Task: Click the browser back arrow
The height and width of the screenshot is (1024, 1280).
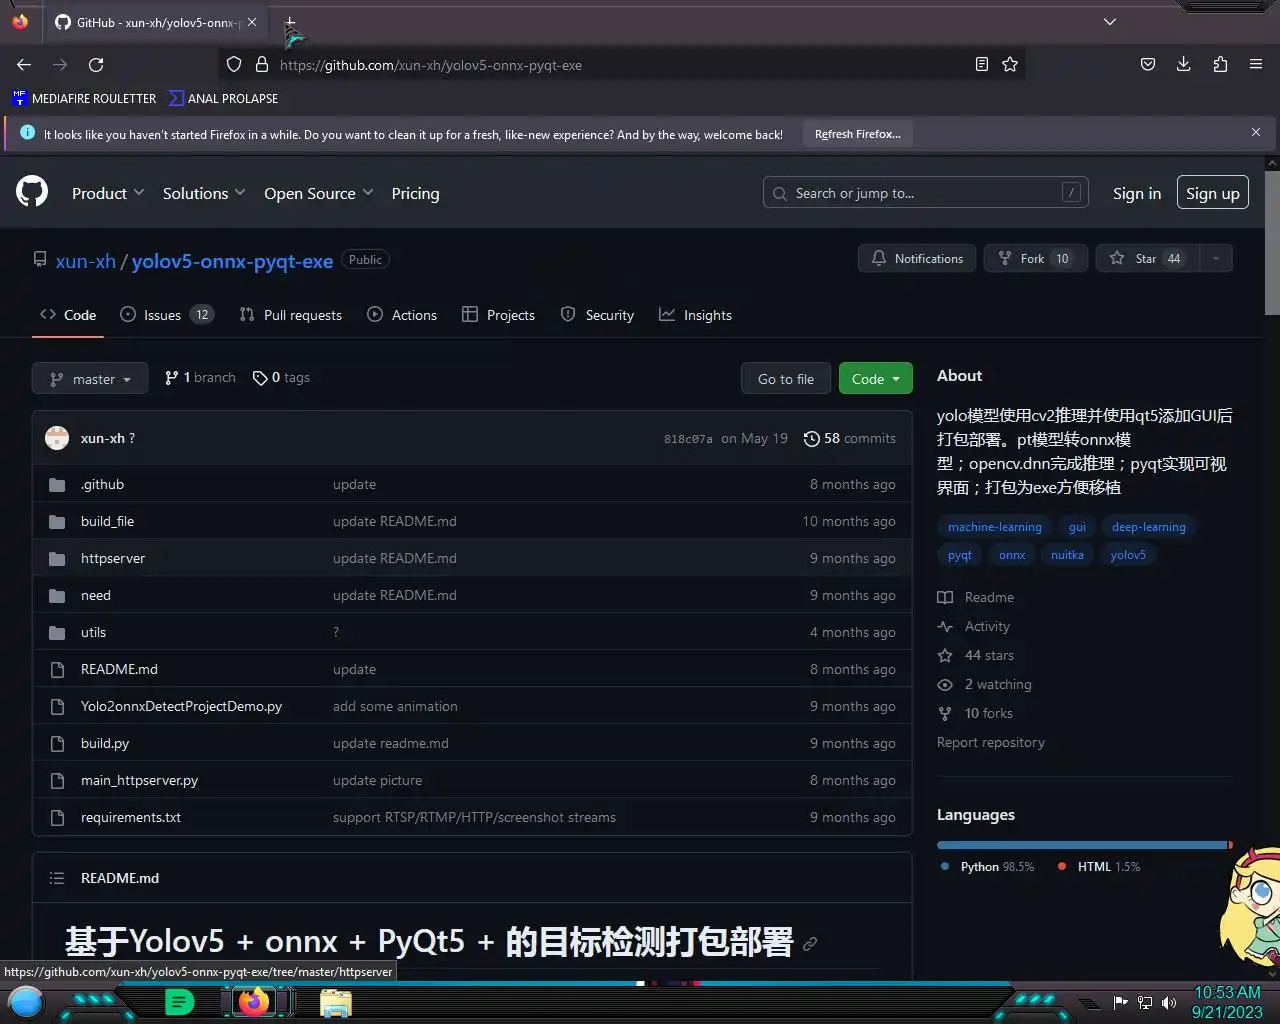Action: click(x=24, y=65)
